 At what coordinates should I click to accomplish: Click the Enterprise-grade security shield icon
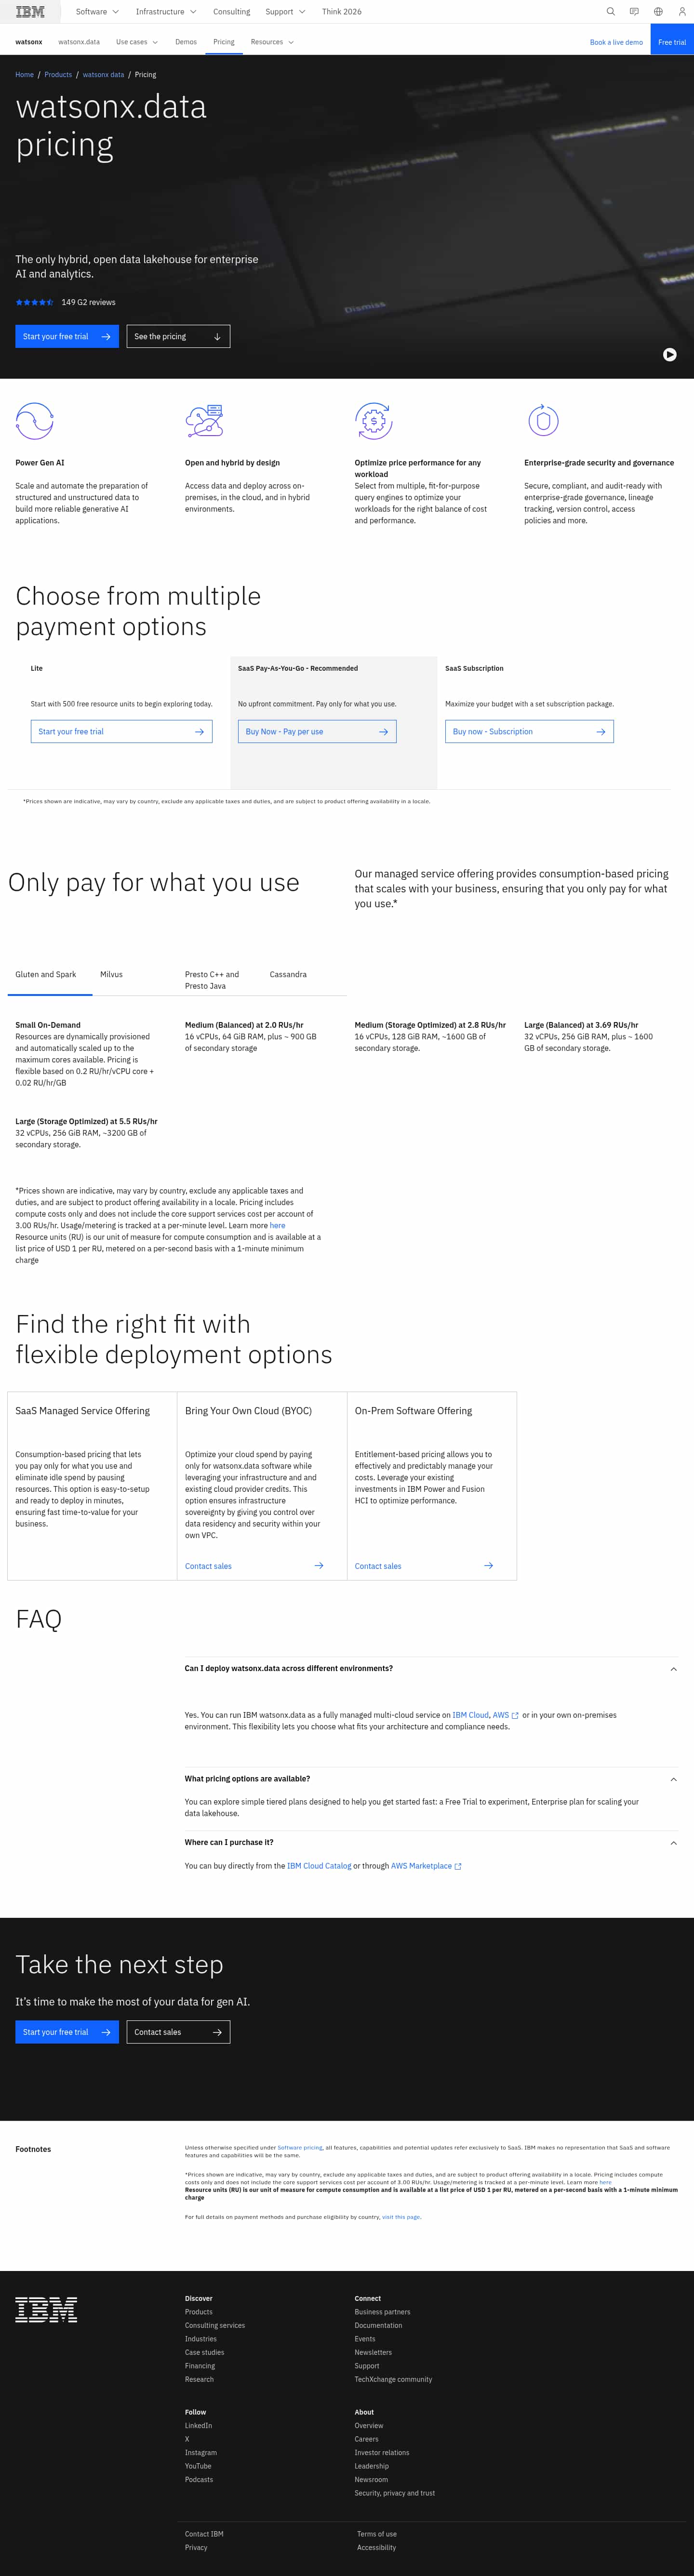543,421
